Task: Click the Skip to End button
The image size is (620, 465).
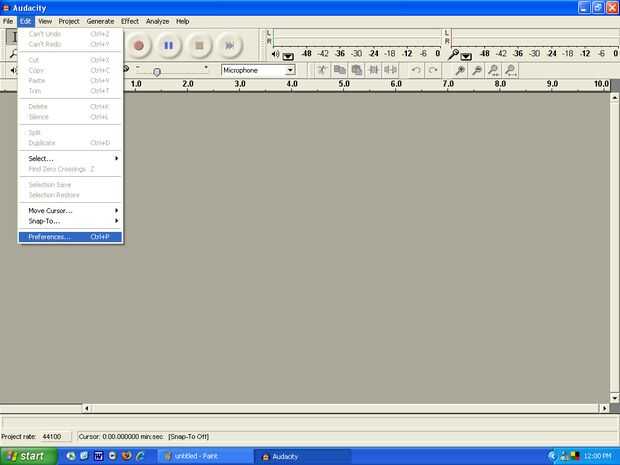Action: (229, 45)
